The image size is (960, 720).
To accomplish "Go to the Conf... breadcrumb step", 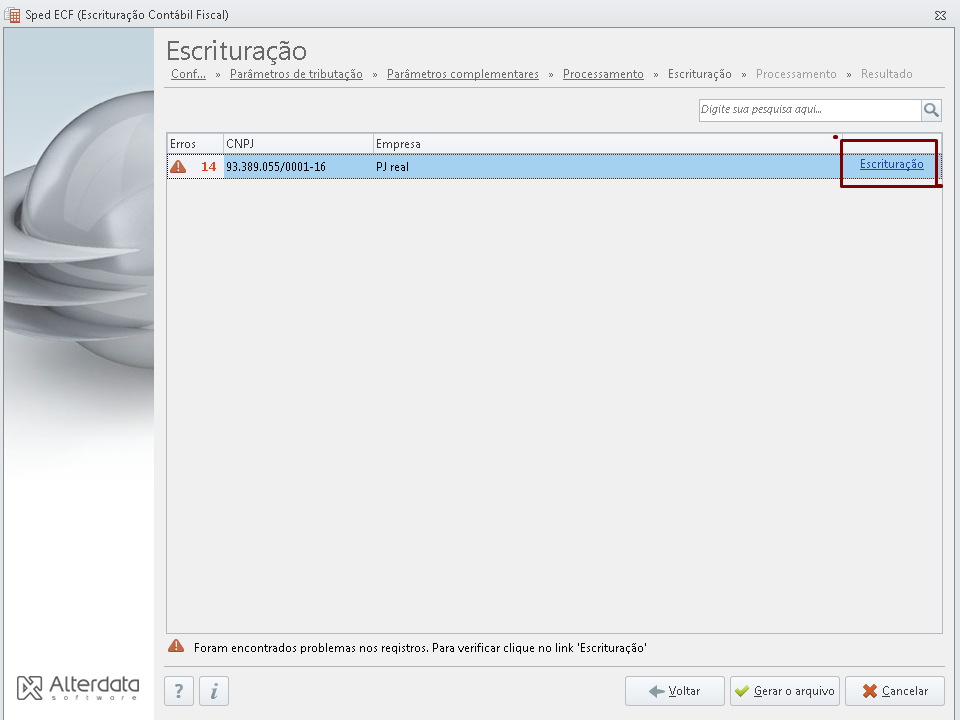I will [189, 74].
